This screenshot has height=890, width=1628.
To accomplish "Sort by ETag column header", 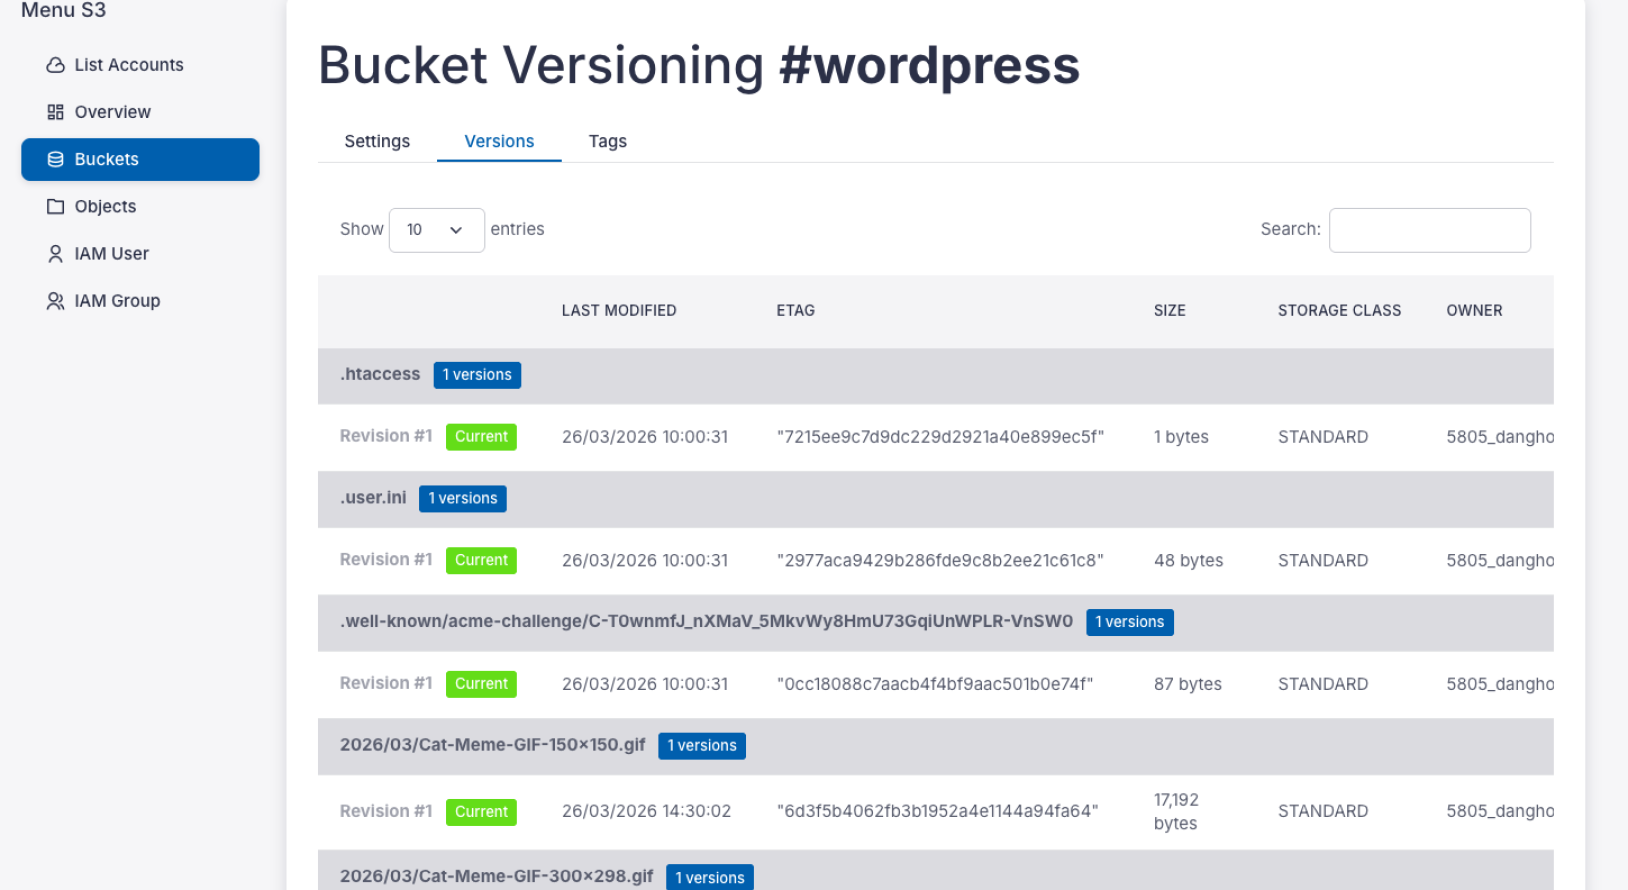I will tap(796, 311).
